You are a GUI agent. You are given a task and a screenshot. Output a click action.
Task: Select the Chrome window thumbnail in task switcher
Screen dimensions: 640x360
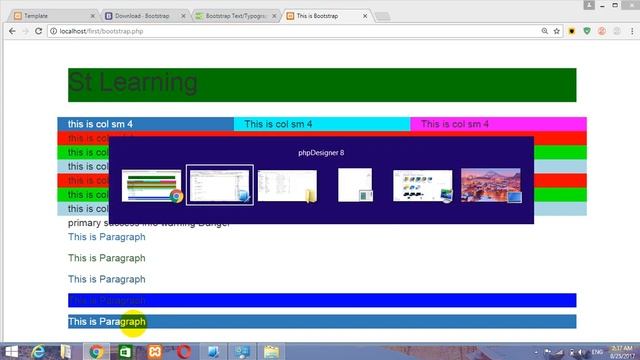[152, 186]
